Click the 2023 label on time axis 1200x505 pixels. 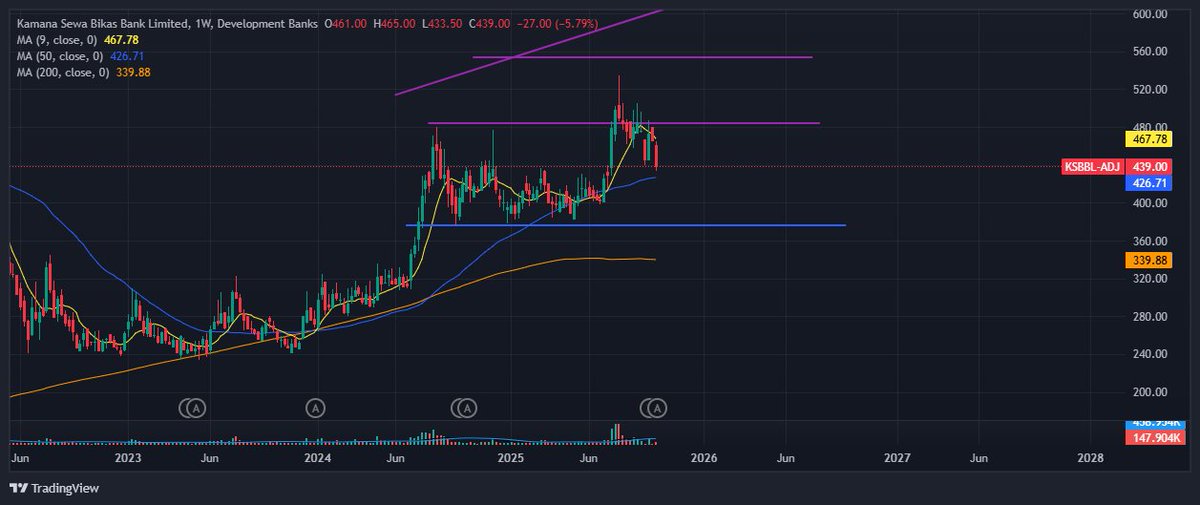[x=128, y=458]
